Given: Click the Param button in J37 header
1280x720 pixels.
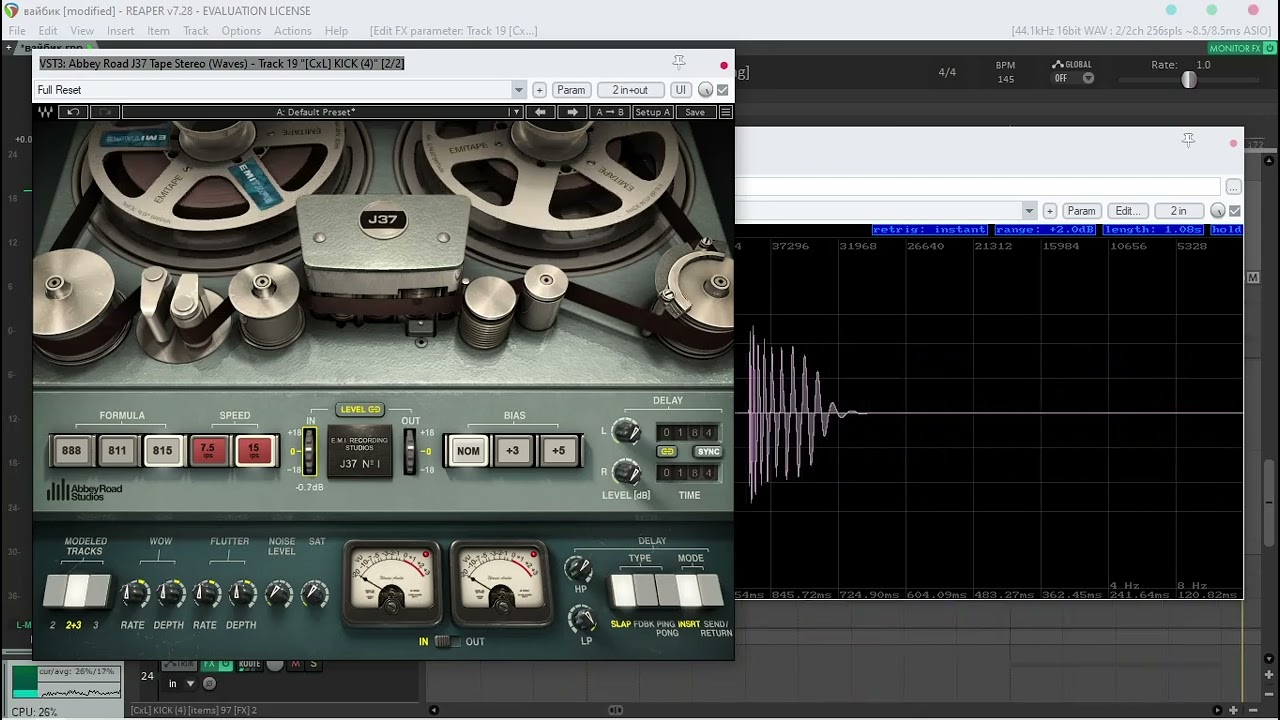Looking at the screenshot, I should pos(571,90).
